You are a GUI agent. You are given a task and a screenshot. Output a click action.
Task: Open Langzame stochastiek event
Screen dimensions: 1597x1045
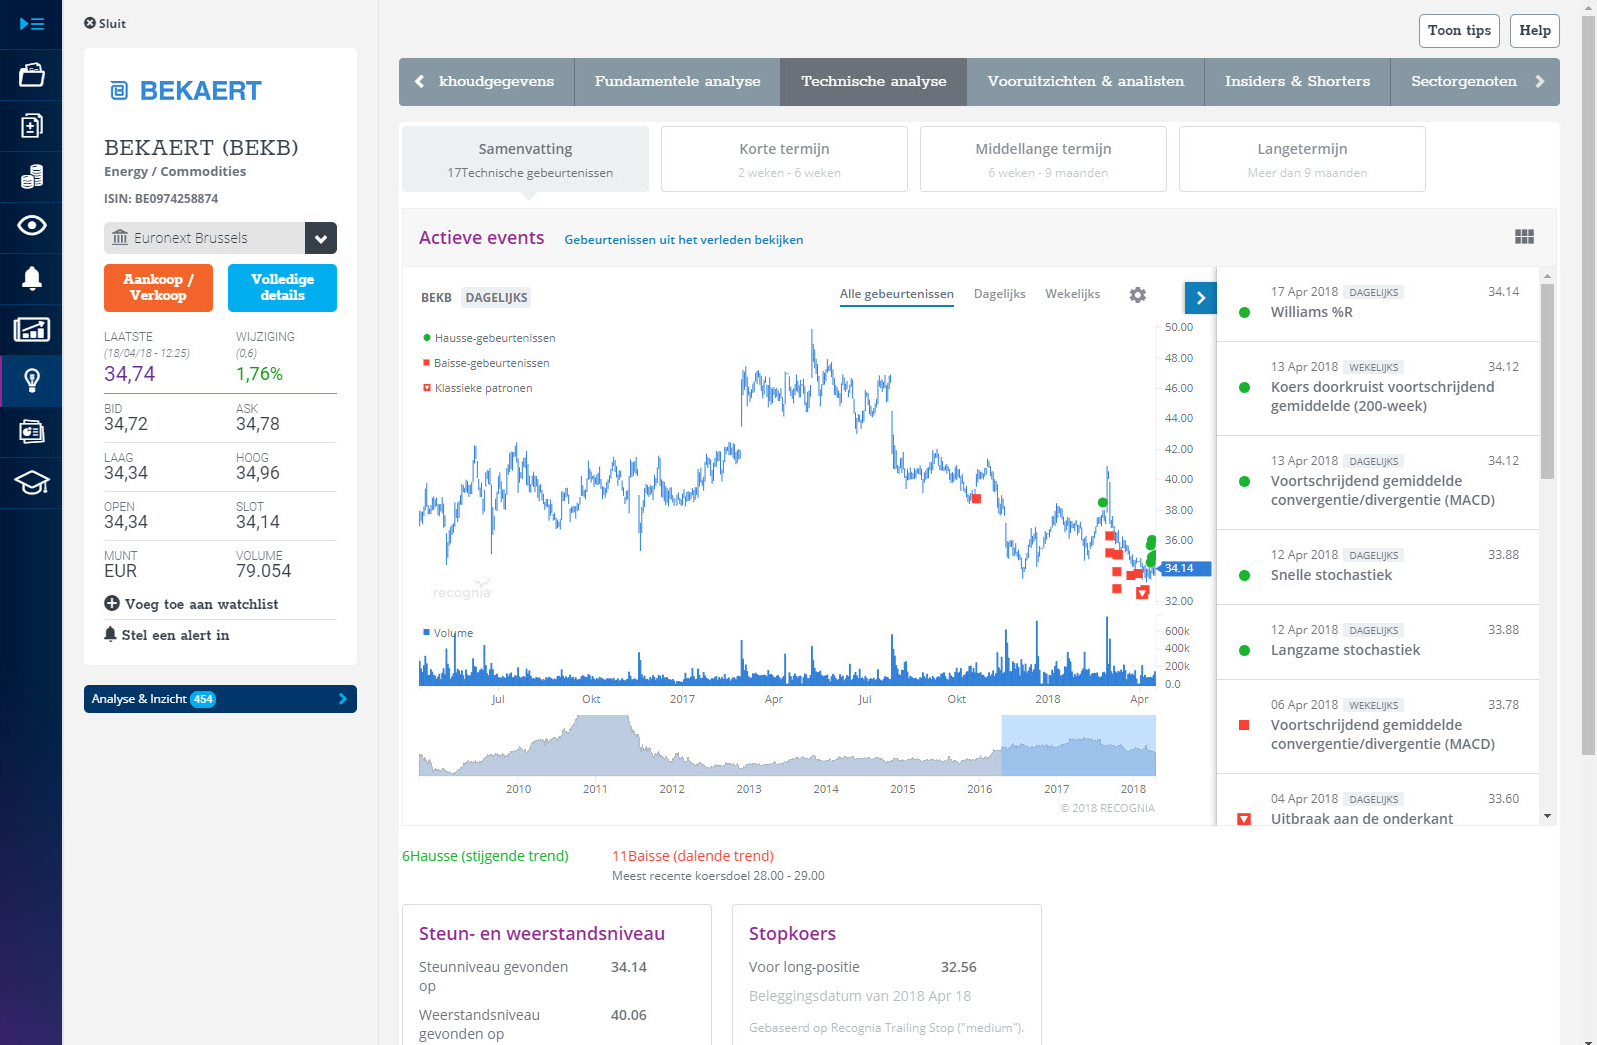1377,642
